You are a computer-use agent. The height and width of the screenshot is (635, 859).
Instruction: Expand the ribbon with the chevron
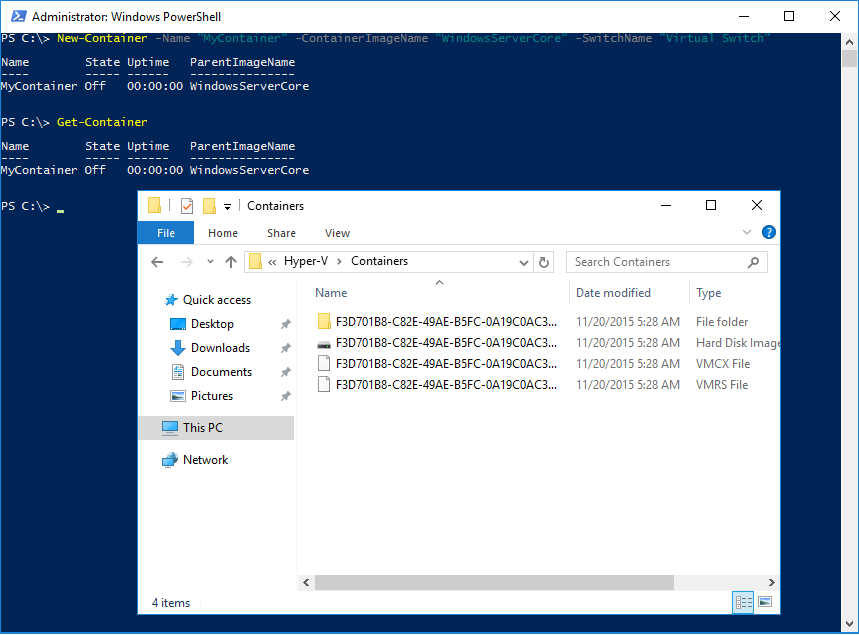(747, 232)
